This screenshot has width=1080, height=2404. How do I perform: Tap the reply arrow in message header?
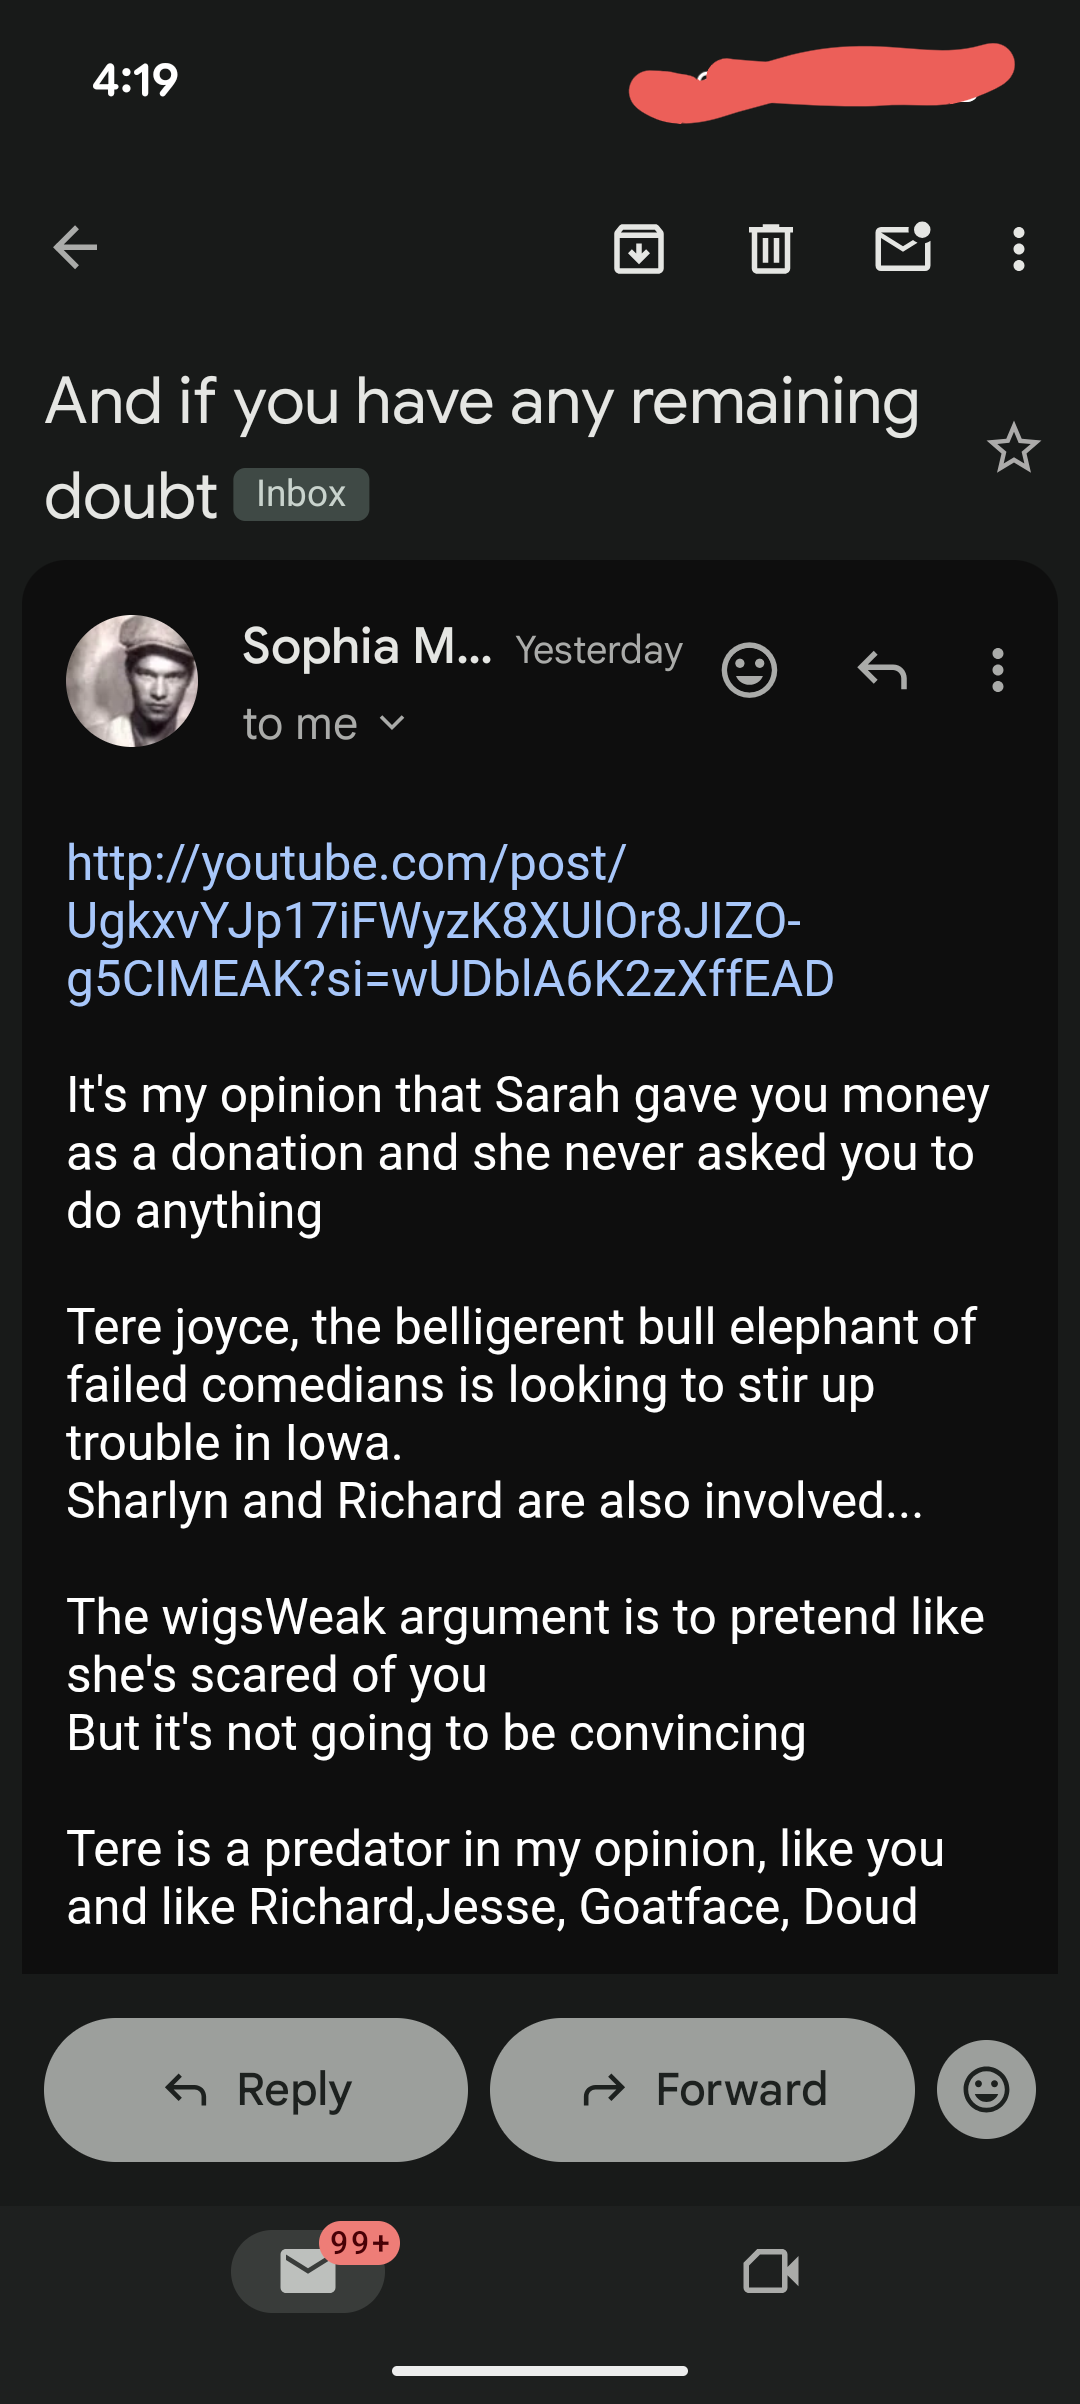[x=882, y=670]
